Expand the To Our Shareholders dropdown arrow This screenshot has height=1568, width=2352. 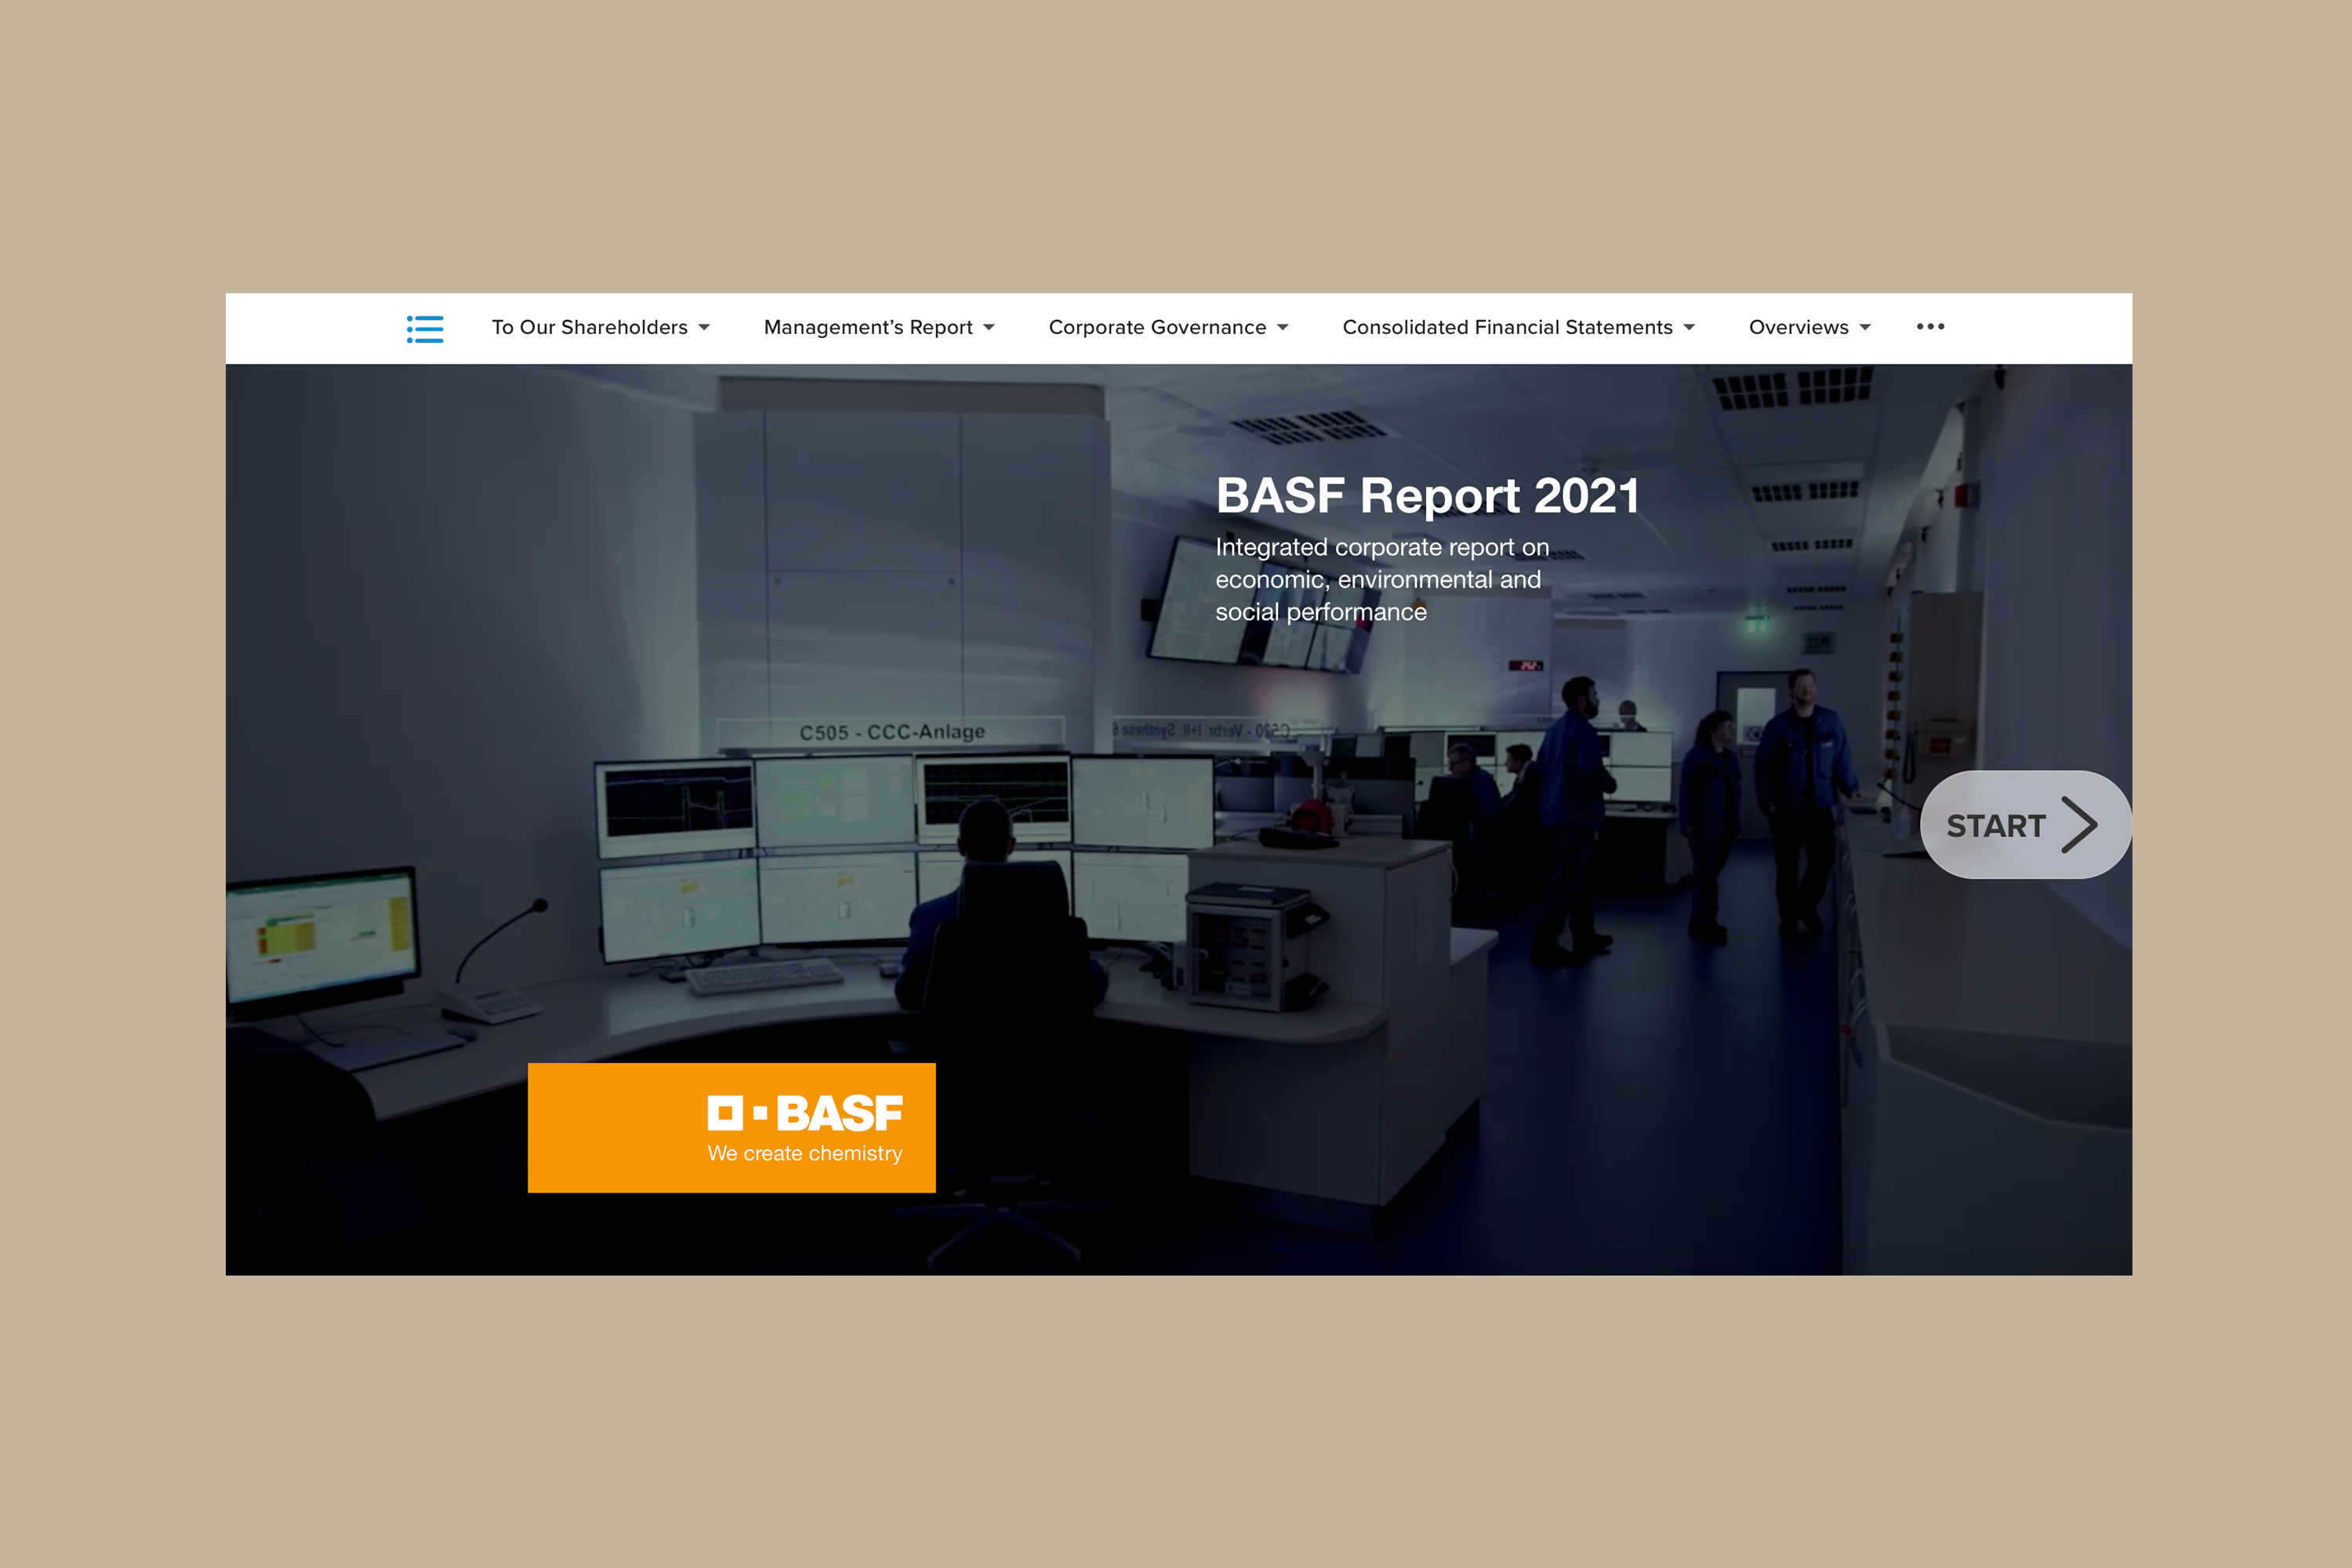point(704,328)
